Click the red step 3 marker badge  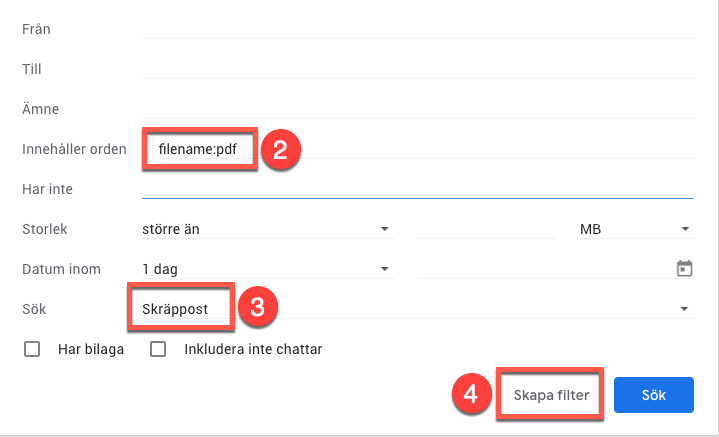[256, 309]
